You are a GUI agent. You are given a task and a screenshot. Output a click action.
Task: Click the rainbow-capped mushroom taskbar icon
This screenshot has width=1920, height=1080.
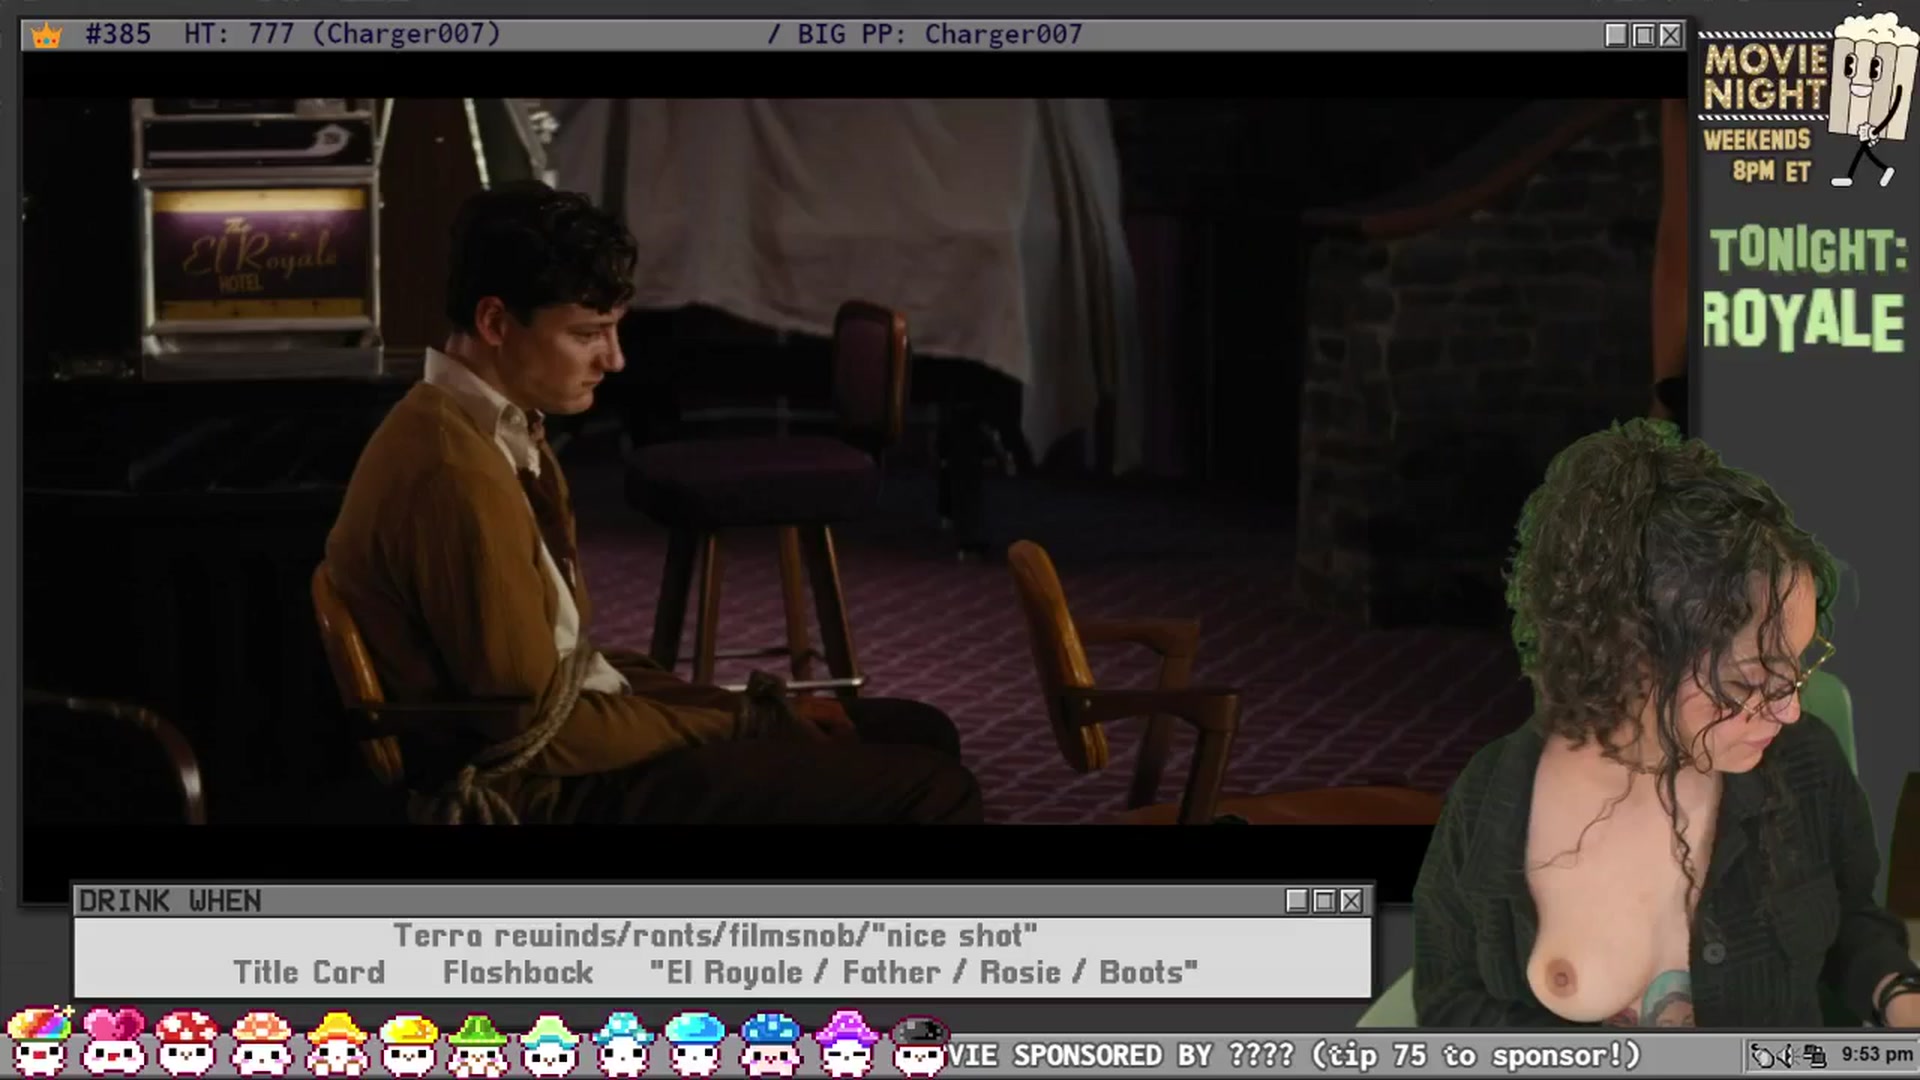(40, 1042)
